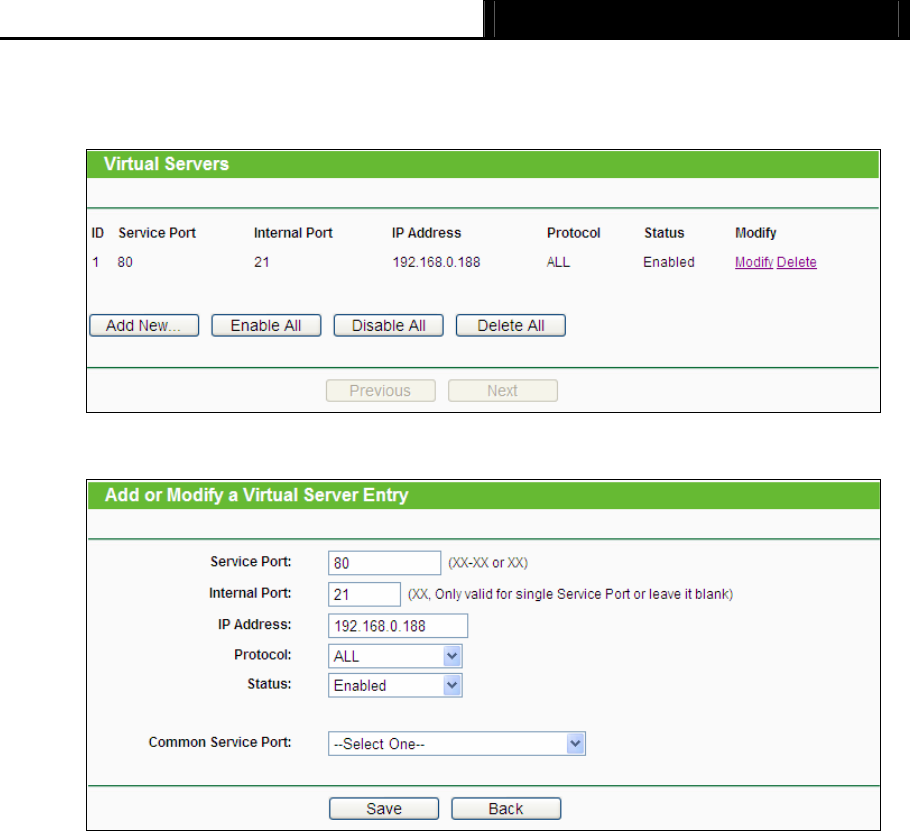The width and height of the screenshot is (910, 831).
Task: Focus the Service Port input field
Action: pyautogui.click(x=384, y=563)
